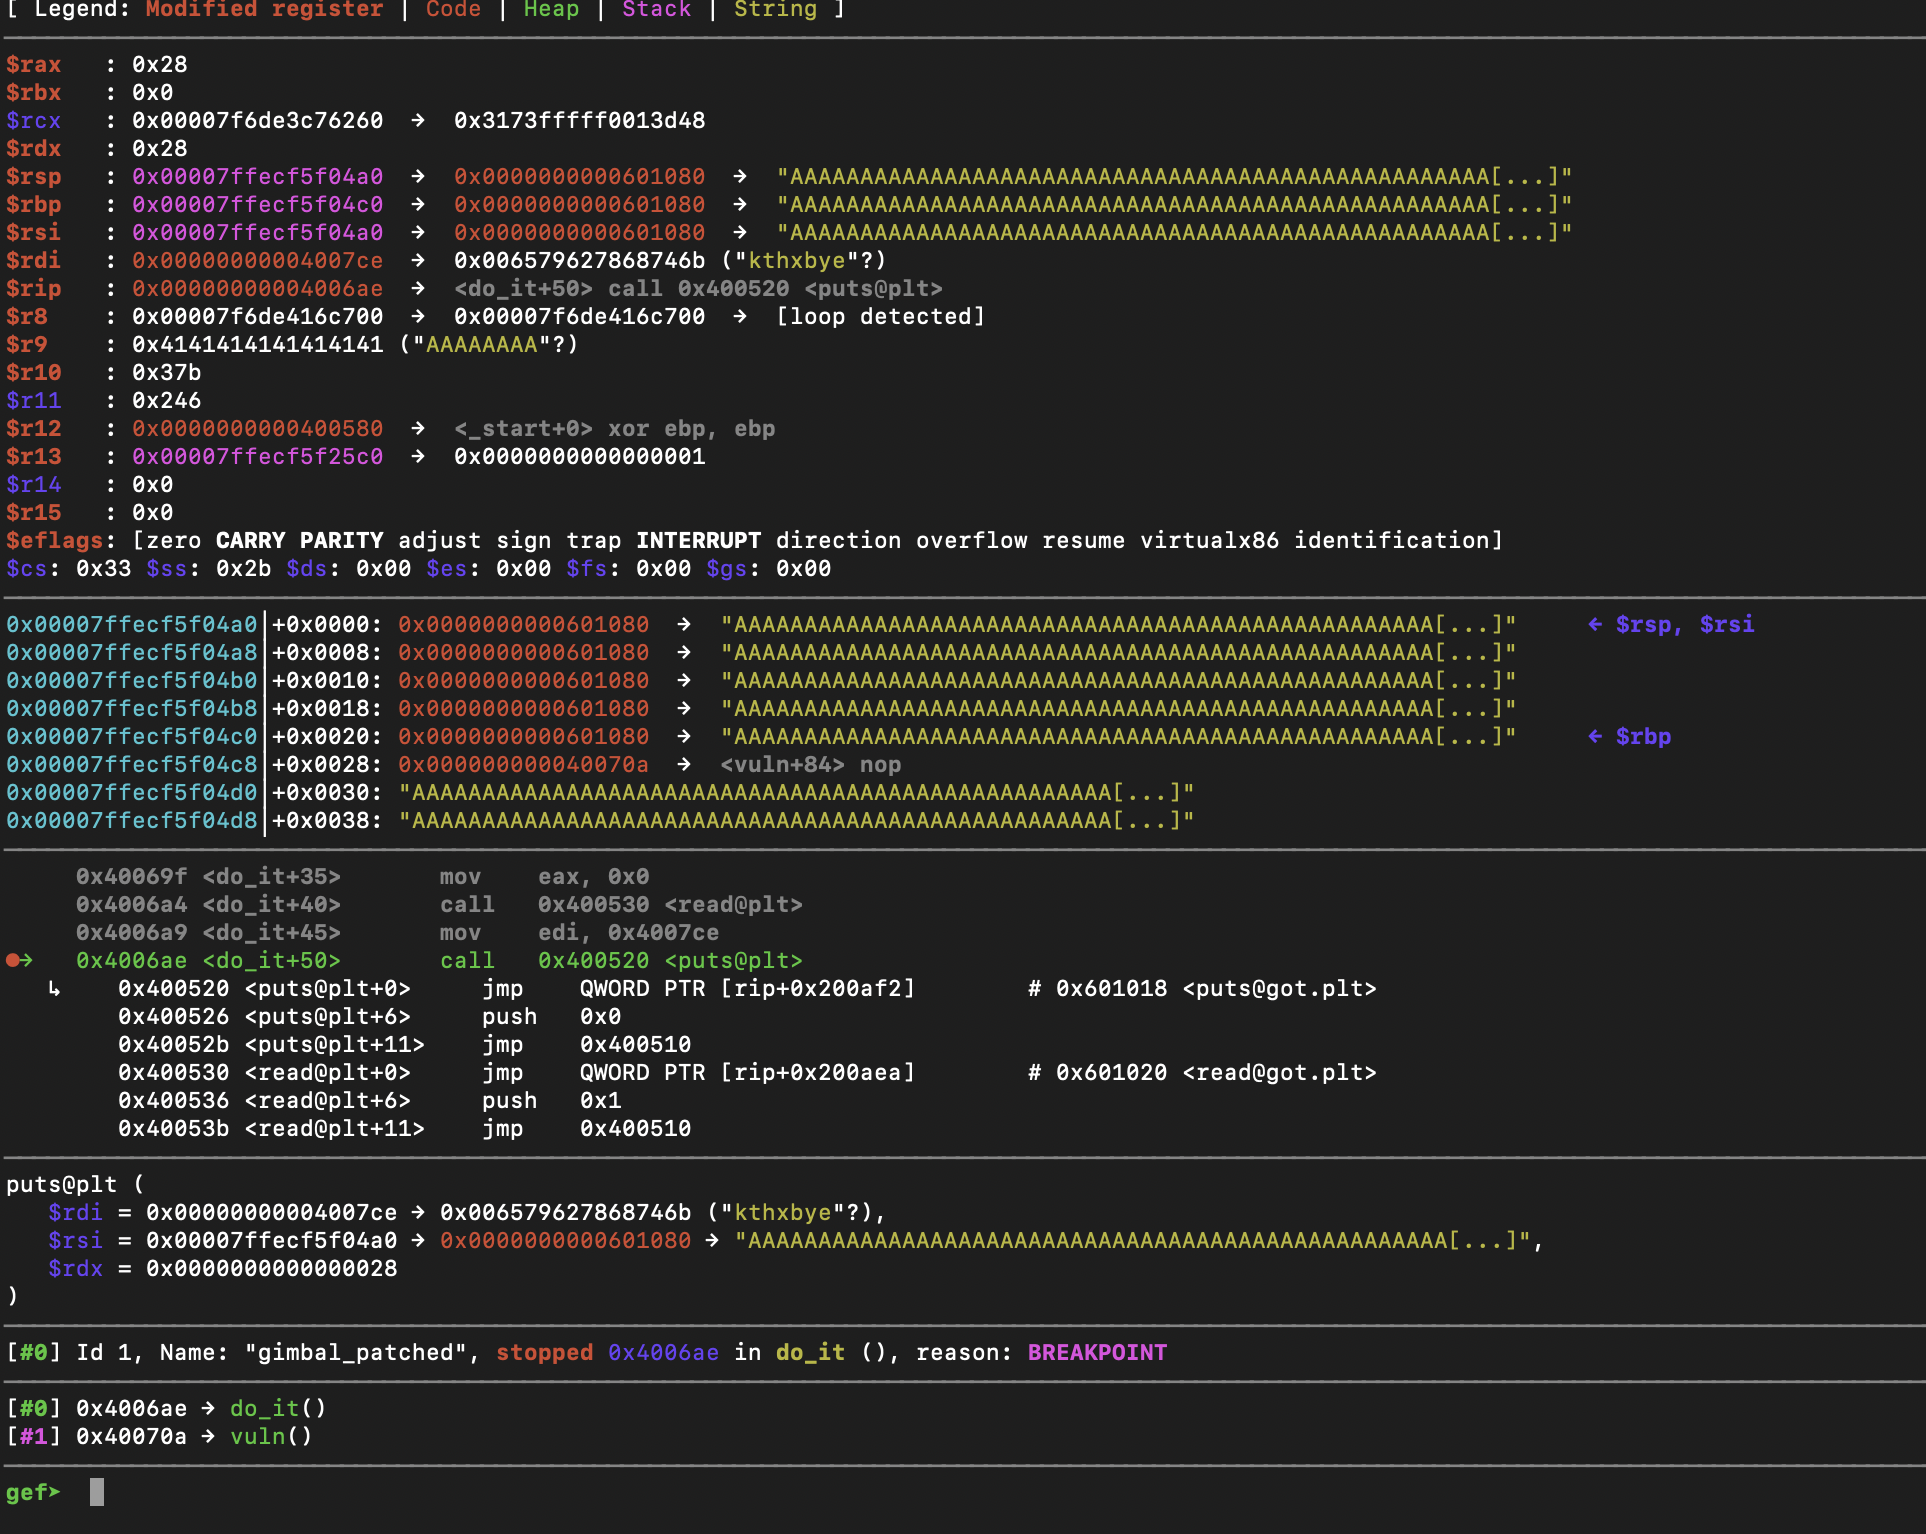
Task: Click the '← $rbp' stack annotation
Action: click(1629, 736)
